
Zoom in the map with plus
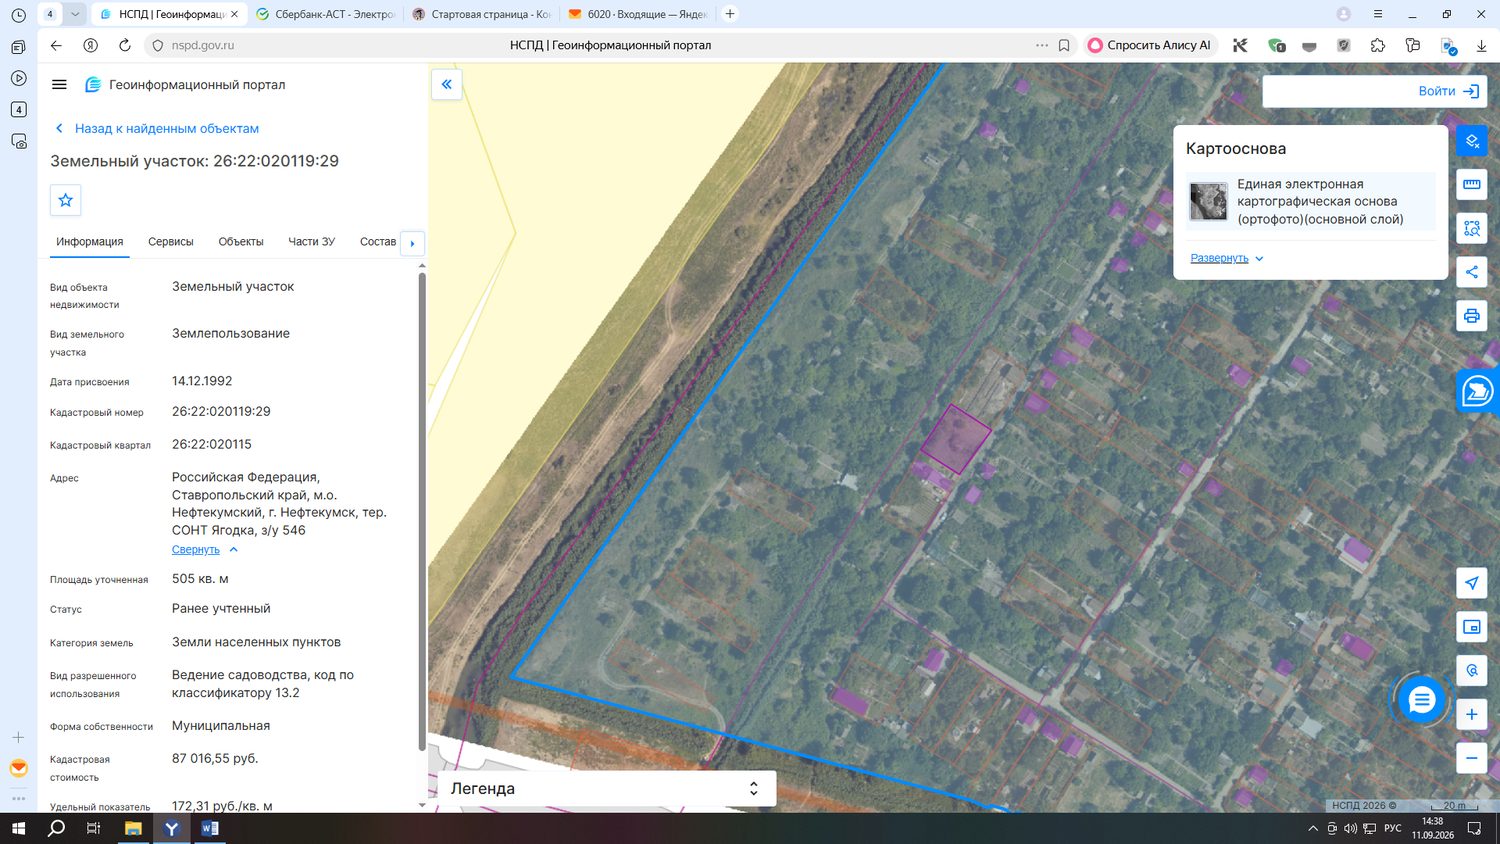[x=1472, y=714]
